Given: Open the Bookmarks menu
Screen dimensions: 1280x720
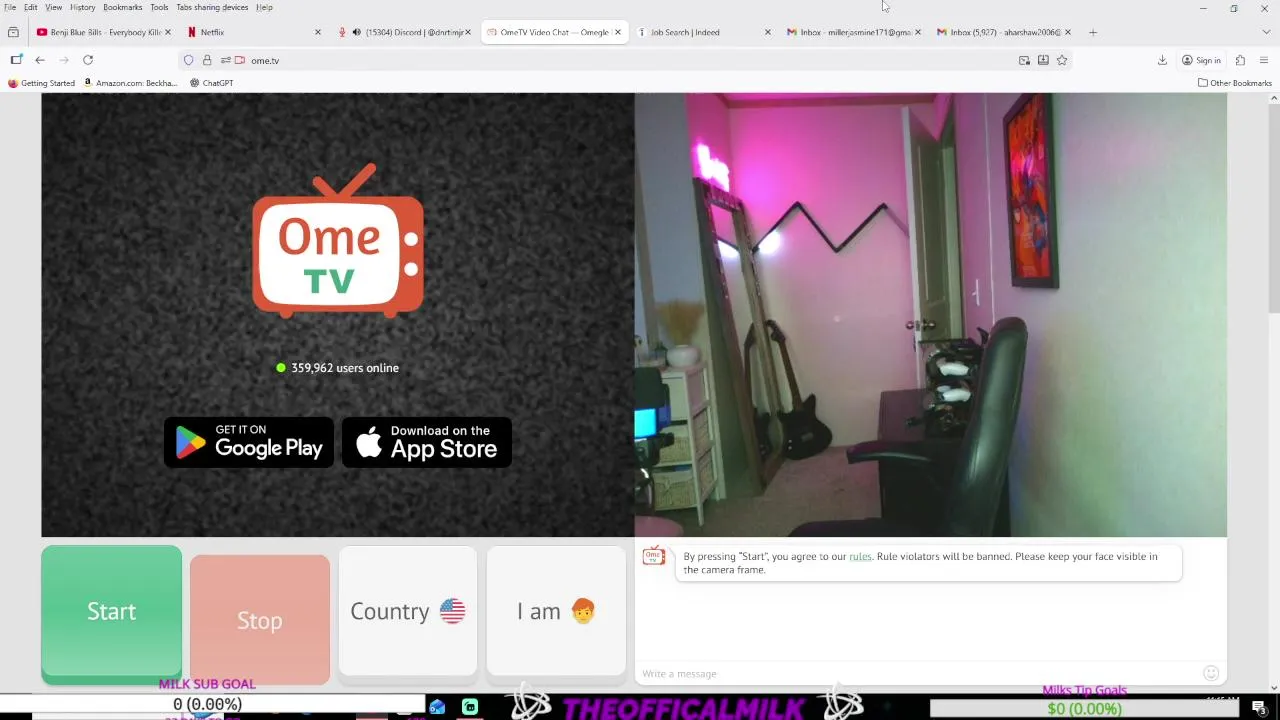Looking at the screenshot, I should click(123, 7).
